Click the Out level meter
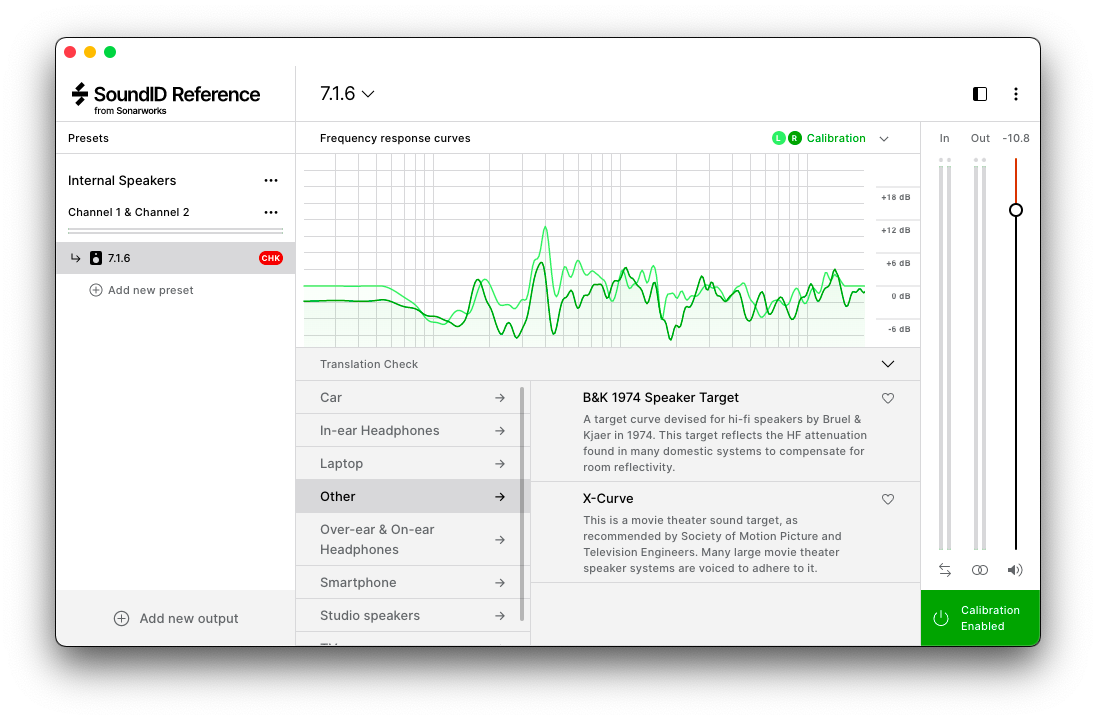 pos(979,354)
